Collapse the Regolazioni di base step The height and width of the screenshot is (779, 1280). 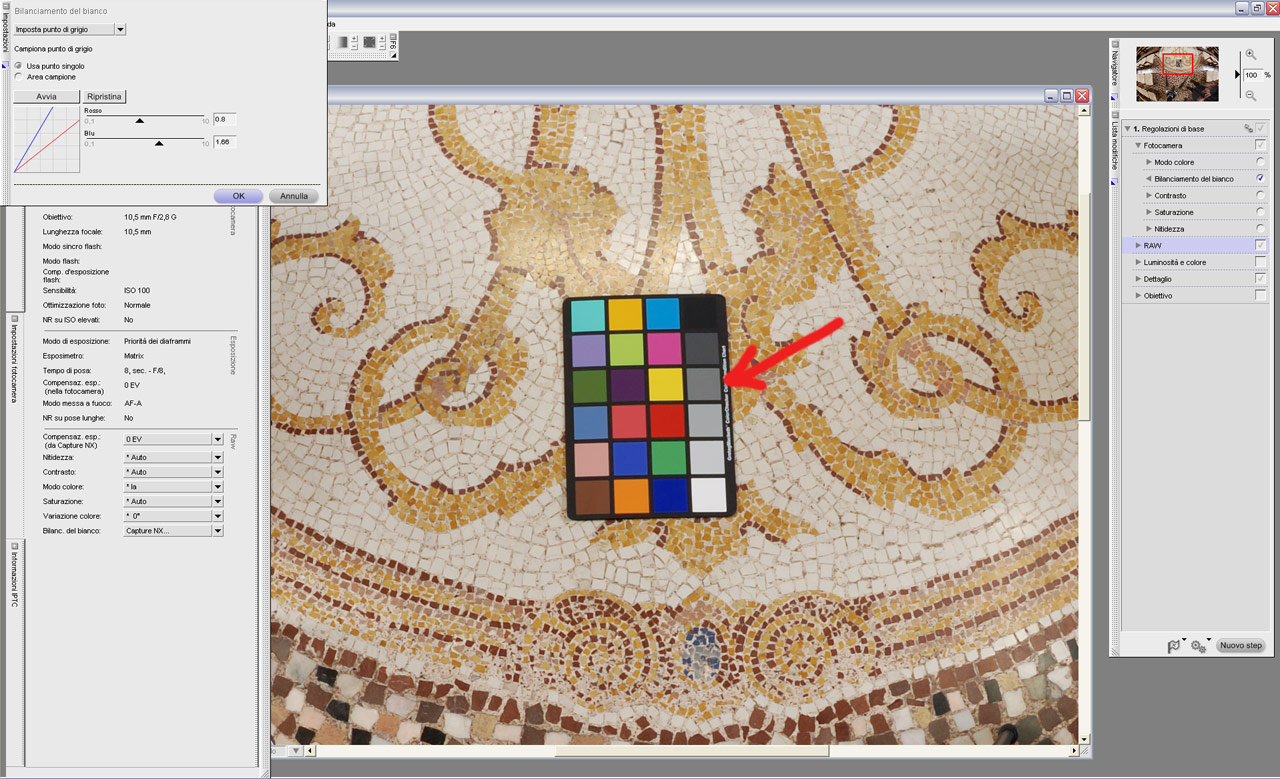(x=1127, y=129)
